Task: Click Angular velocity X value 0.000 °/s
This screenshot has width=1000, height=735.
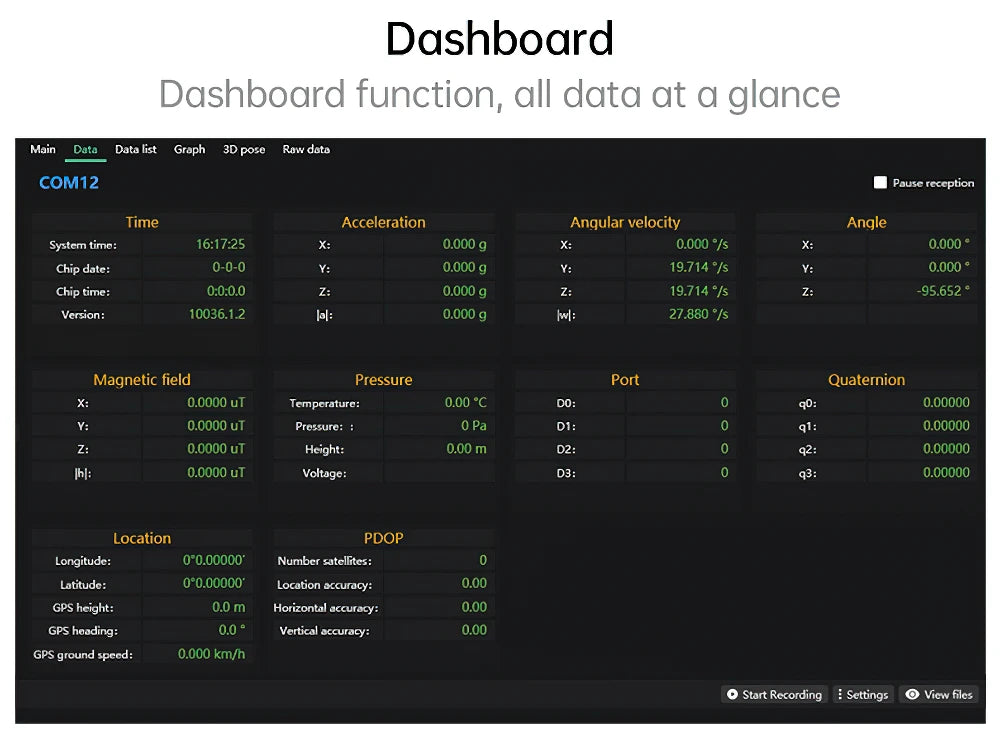Action: tap(702, 244)
